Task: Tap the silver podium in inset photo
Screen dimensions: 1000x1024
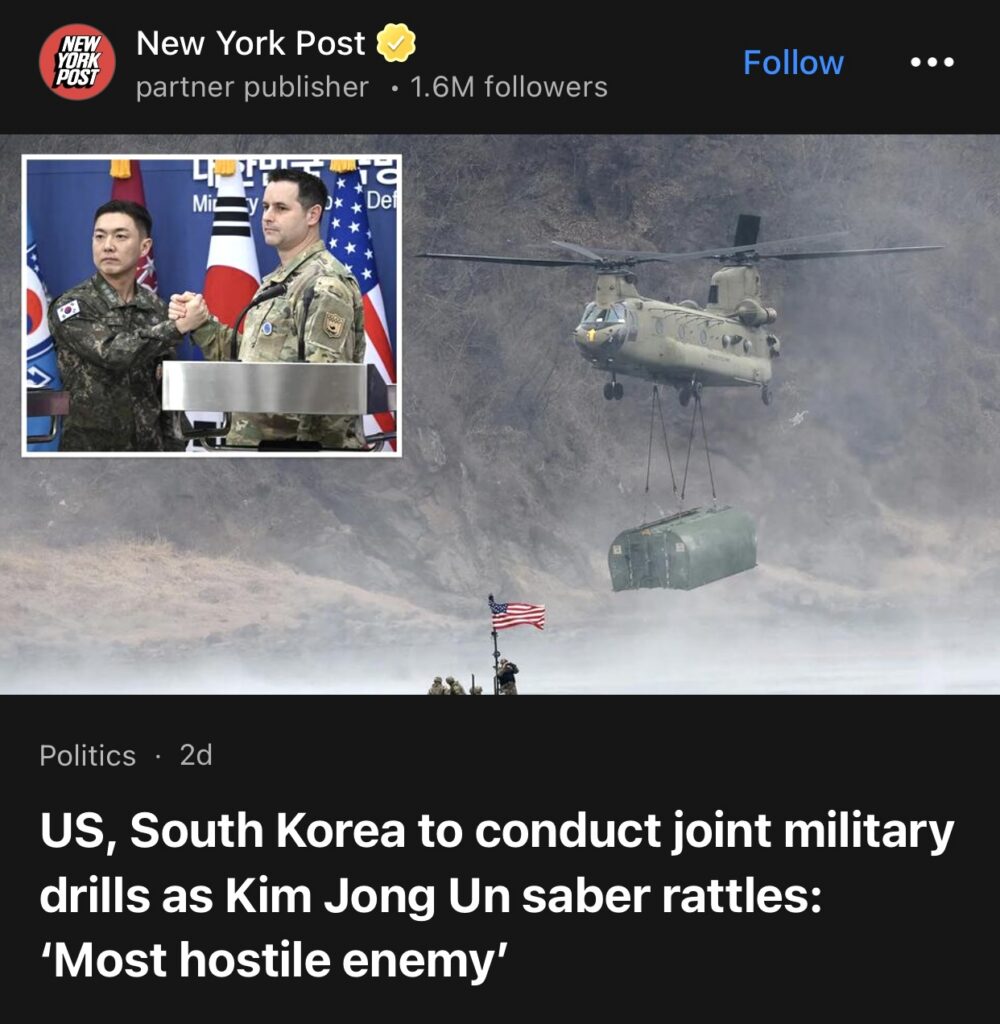Action: [x=268, y=387]
